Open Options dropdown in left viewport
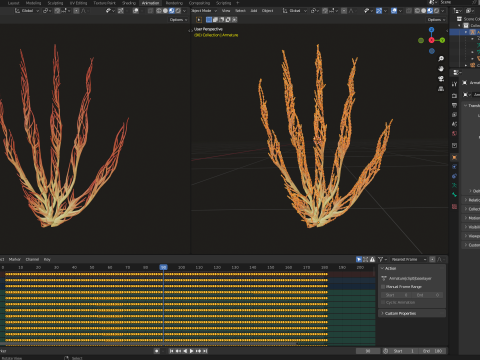The height and width of the screenshot is (360, 480). (178, 20)
